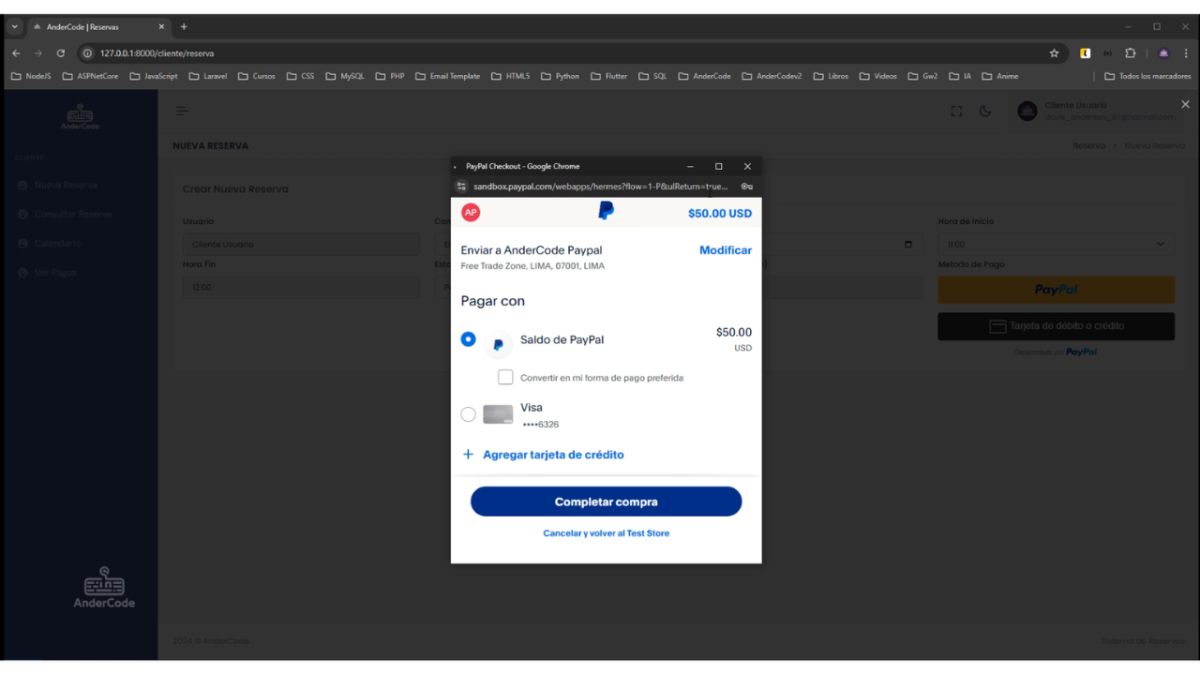Viewport: 1200px width, 675px height.
Task: Select Saldo de PayPal radio button
Action: (468, 340)
